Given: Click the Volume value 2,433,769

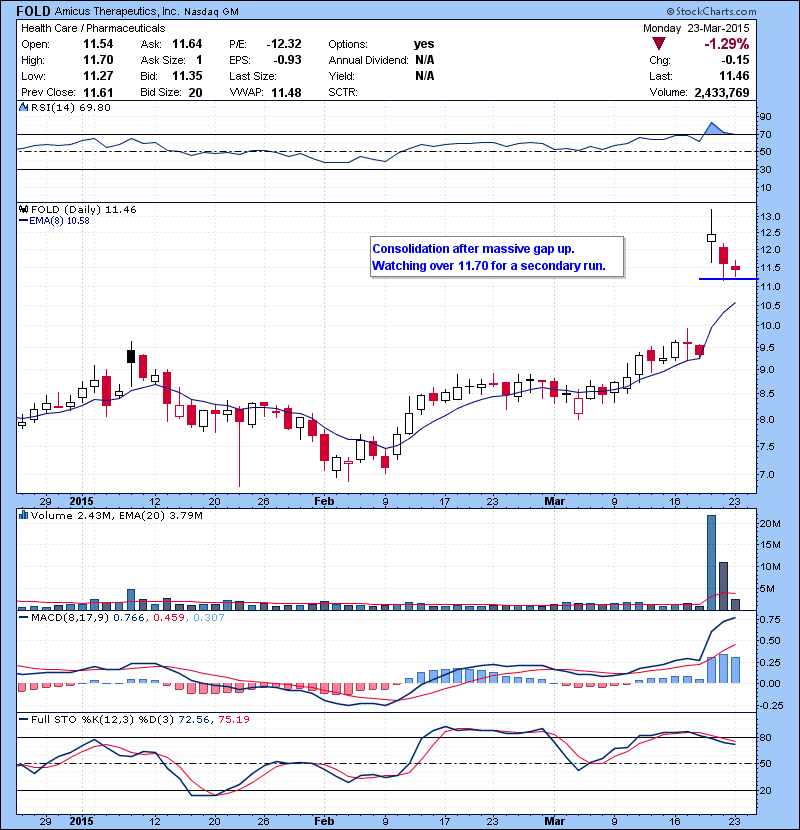Looking at the screenshot, I should (x=722, y=93).
